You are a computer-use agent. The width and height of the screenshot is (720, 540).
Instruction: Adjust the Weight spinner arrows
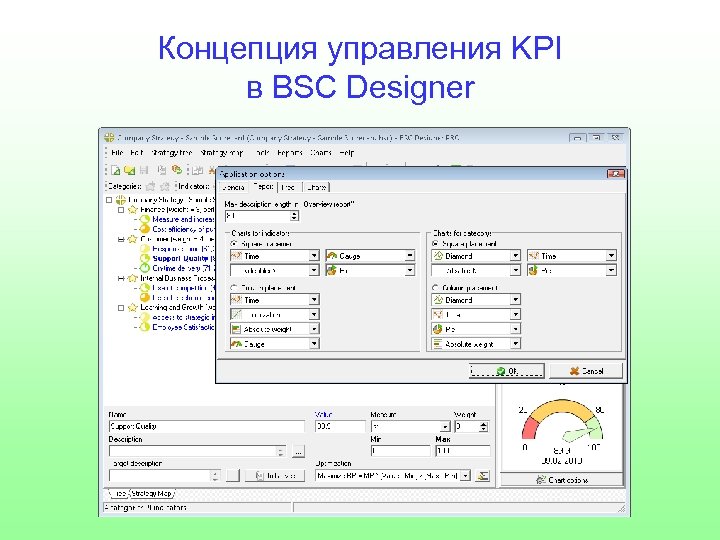coord(484,427)
